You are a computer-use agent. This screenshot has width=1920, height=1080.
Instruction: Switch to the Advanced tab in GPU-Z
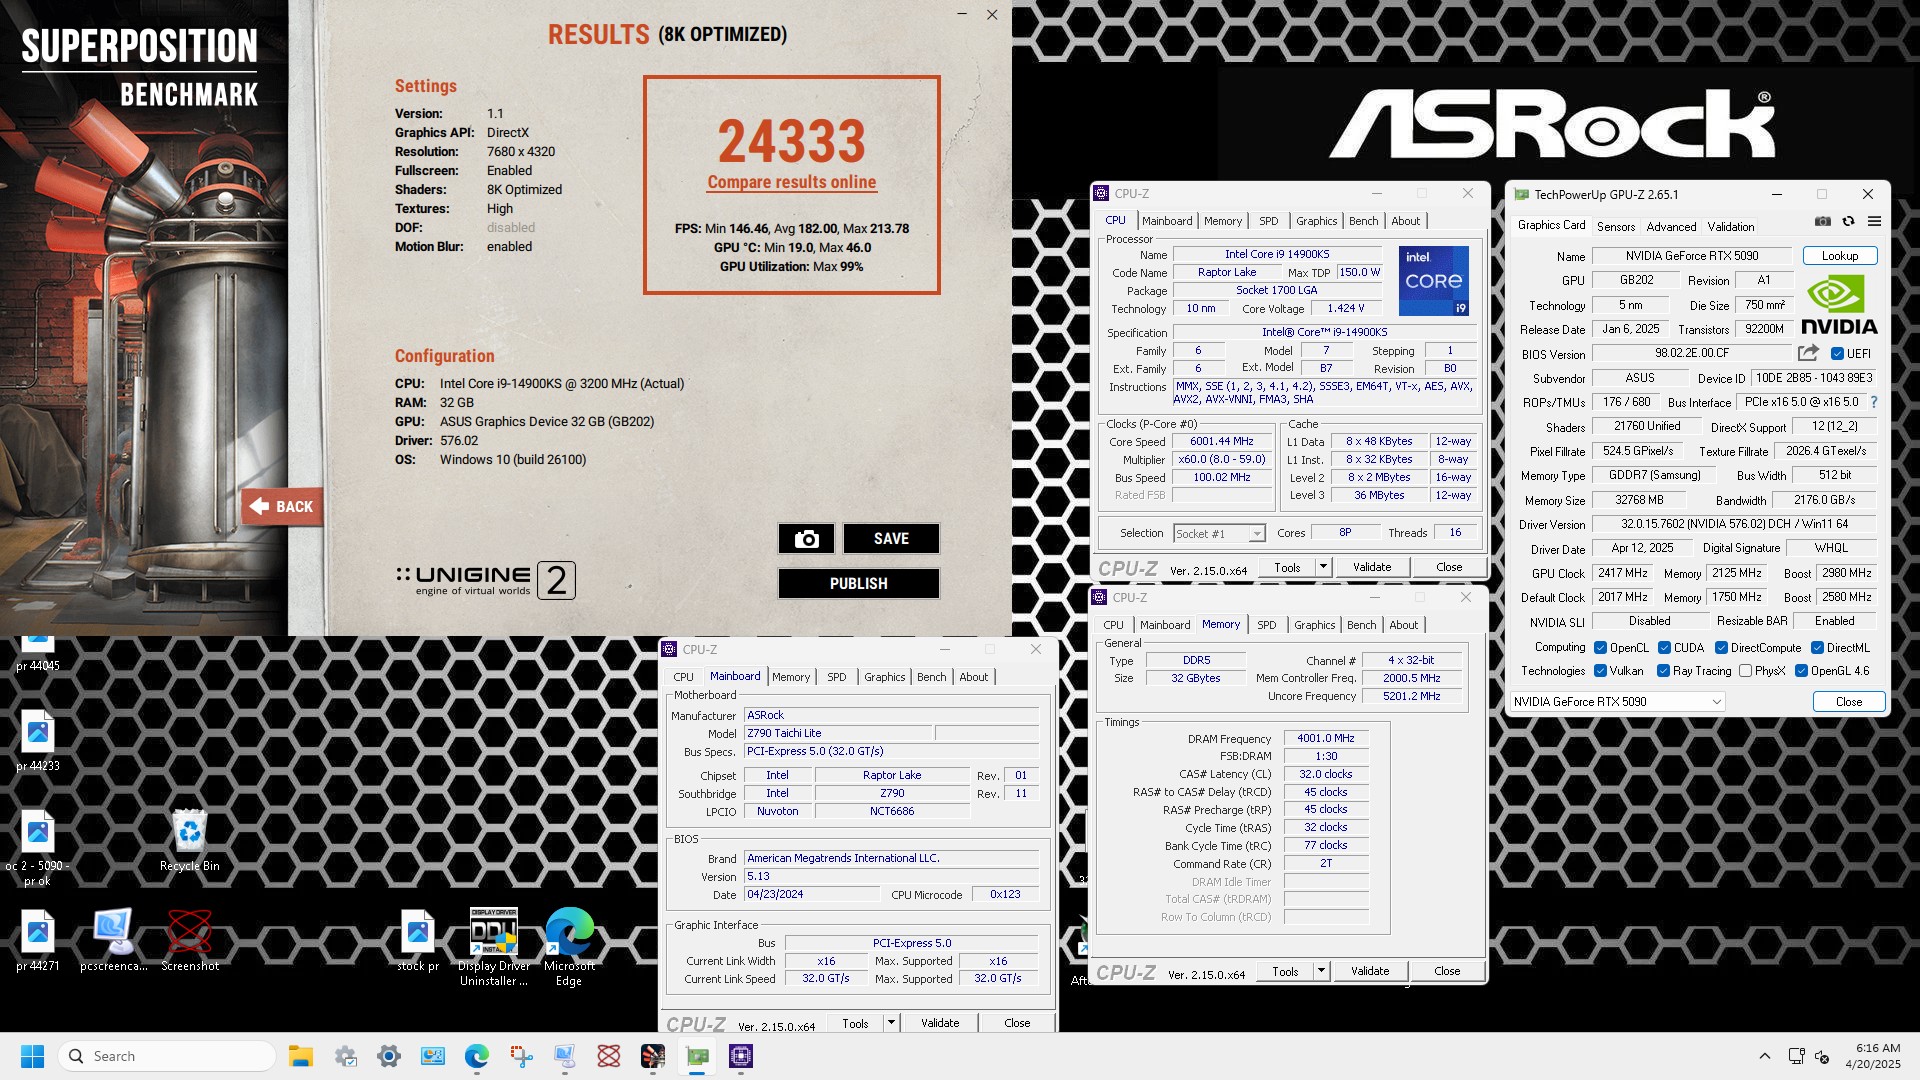pyautogui.click(x=1671, y=226)
